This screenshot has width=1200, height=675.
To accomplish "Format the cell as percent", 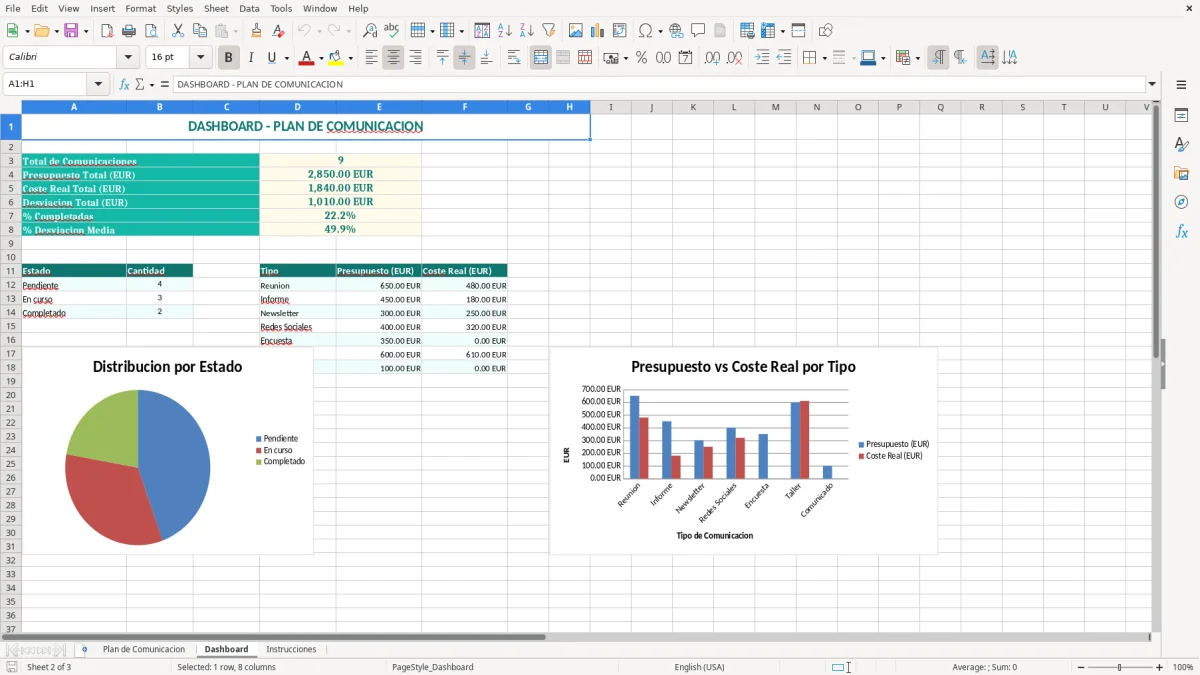I will point(641,58).
